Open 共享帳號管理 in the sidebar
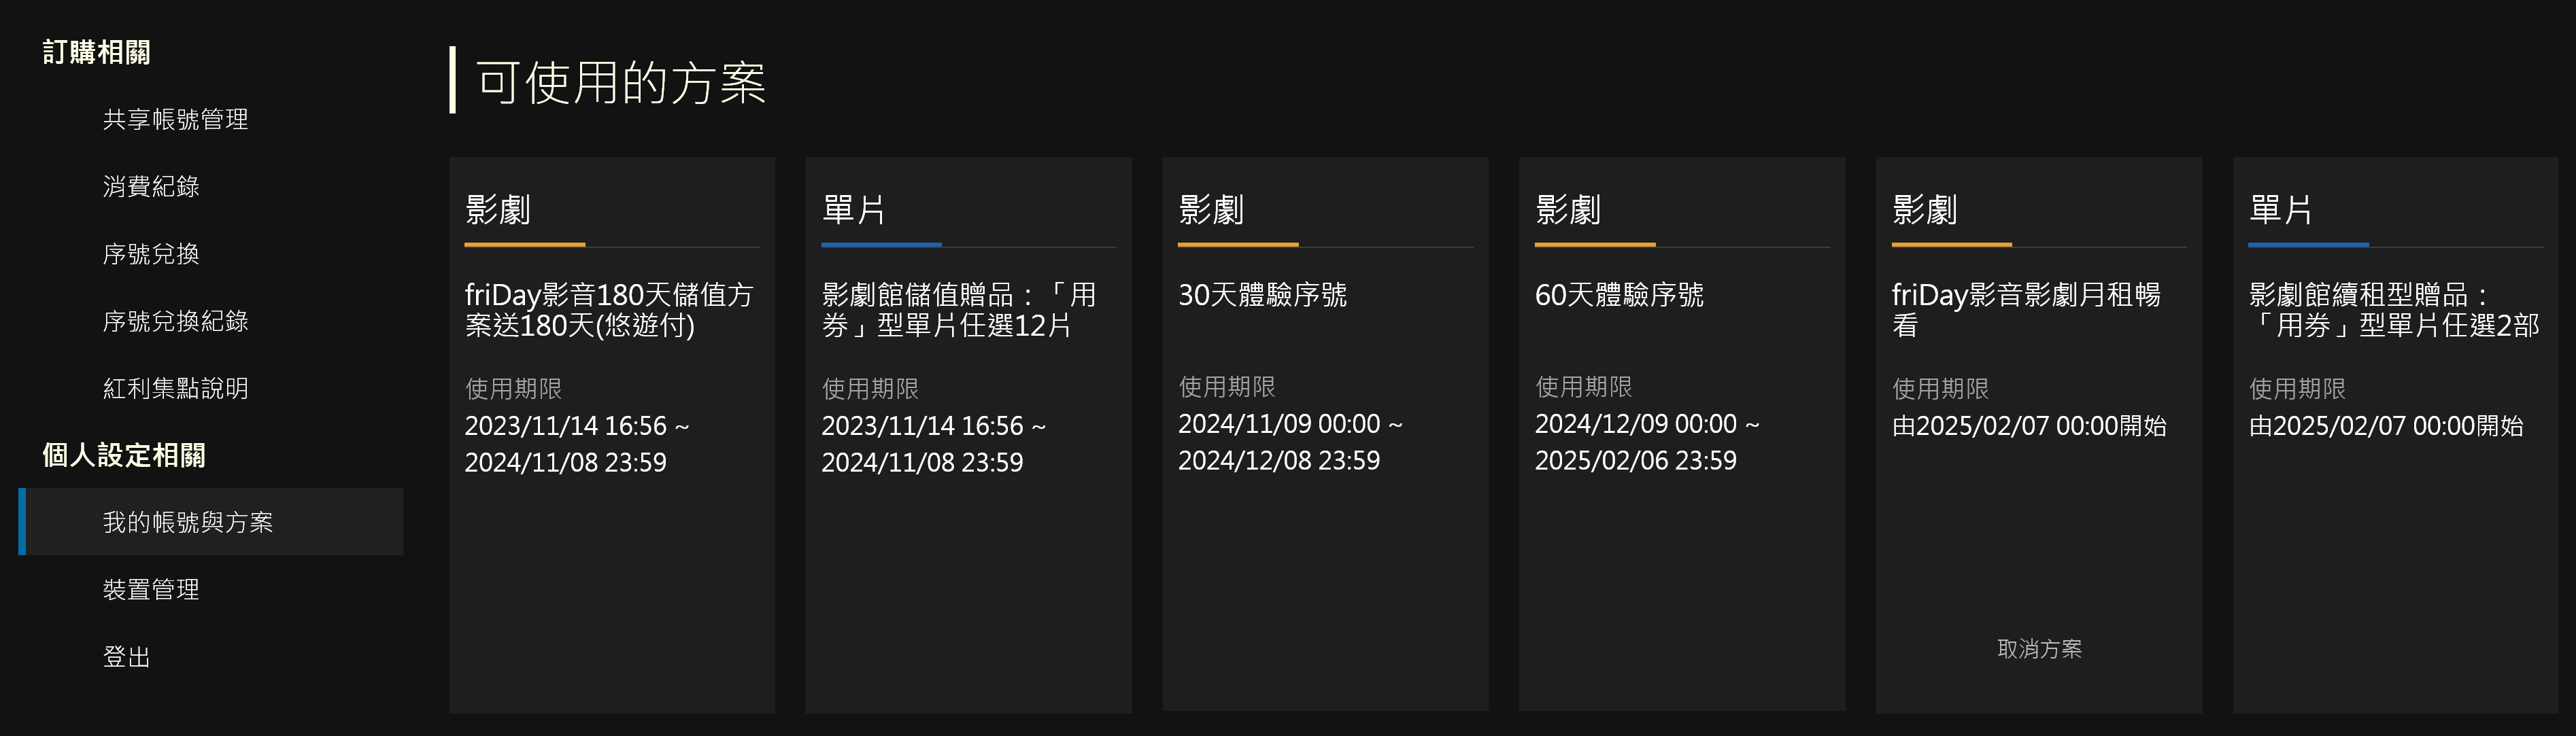This screenshot has height=736, width=2576. [x=175, y=120]
